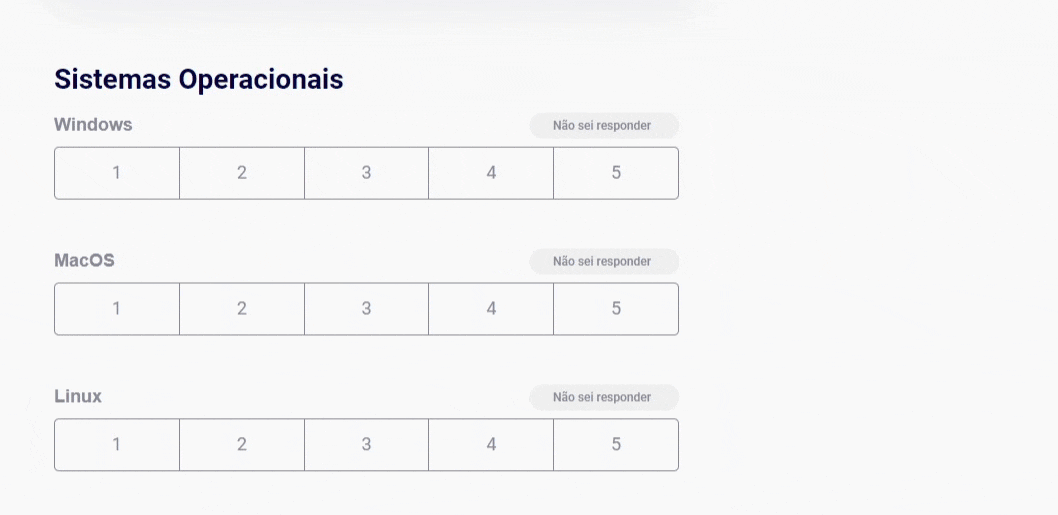This screenshot has width=1058, height=515.
Task: Rate Windows as 1
Action: pyautogui.click(x=117, y=173)
